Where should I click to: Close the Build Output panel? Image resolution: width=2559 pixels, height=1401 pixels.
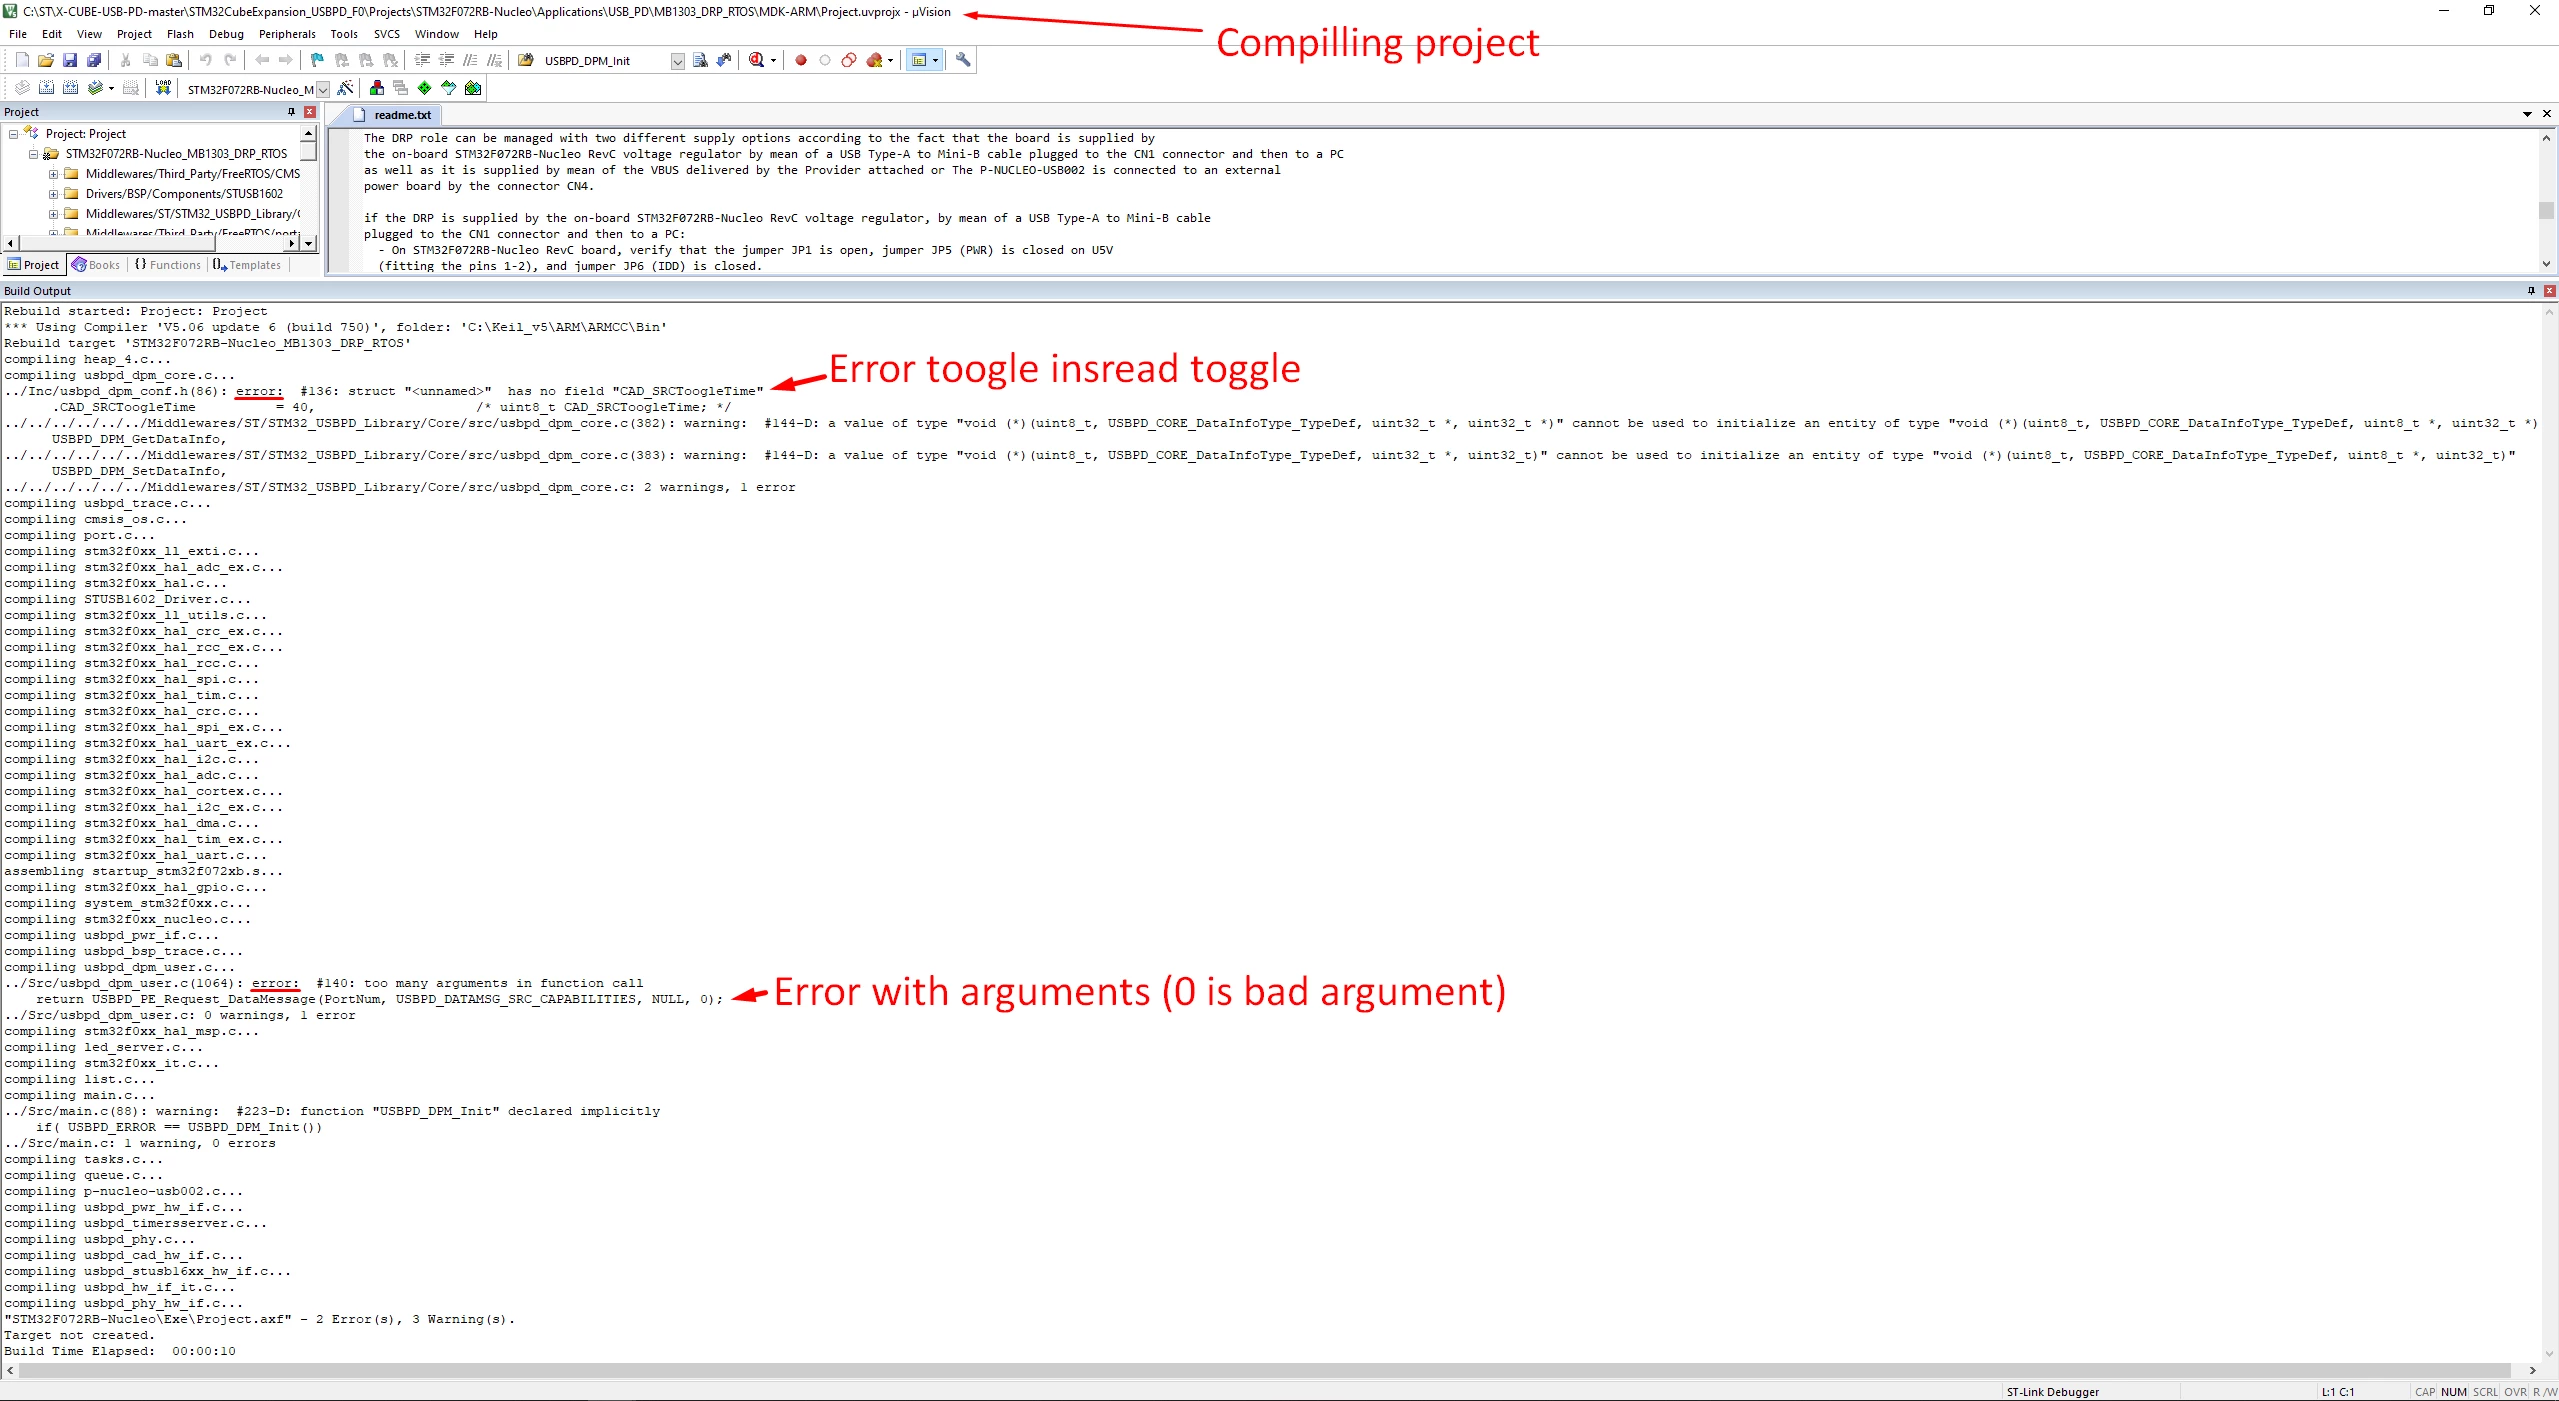pos(2549,291)
